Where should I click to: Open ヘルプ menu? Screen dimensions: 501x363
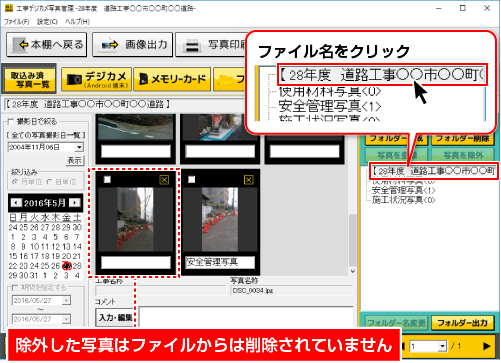point(77,22)
